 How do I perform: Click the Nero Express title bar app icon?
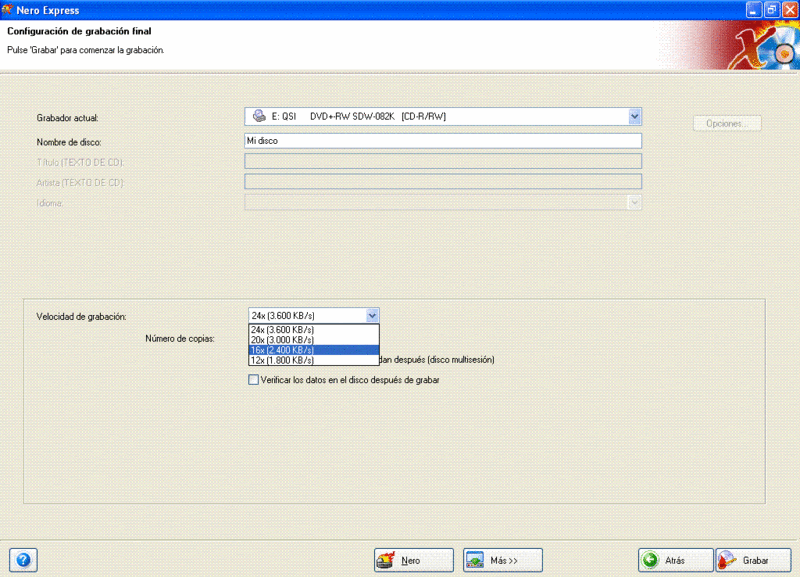[7, 10]
